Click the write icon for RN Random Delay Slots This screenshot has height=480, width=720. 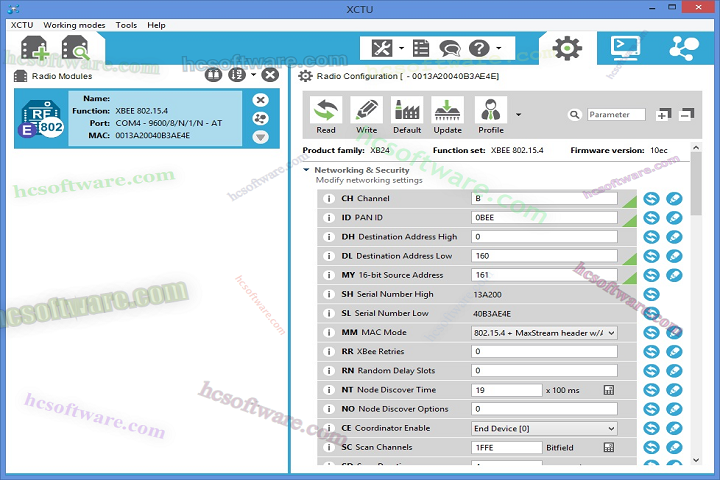tap(674, 371)
